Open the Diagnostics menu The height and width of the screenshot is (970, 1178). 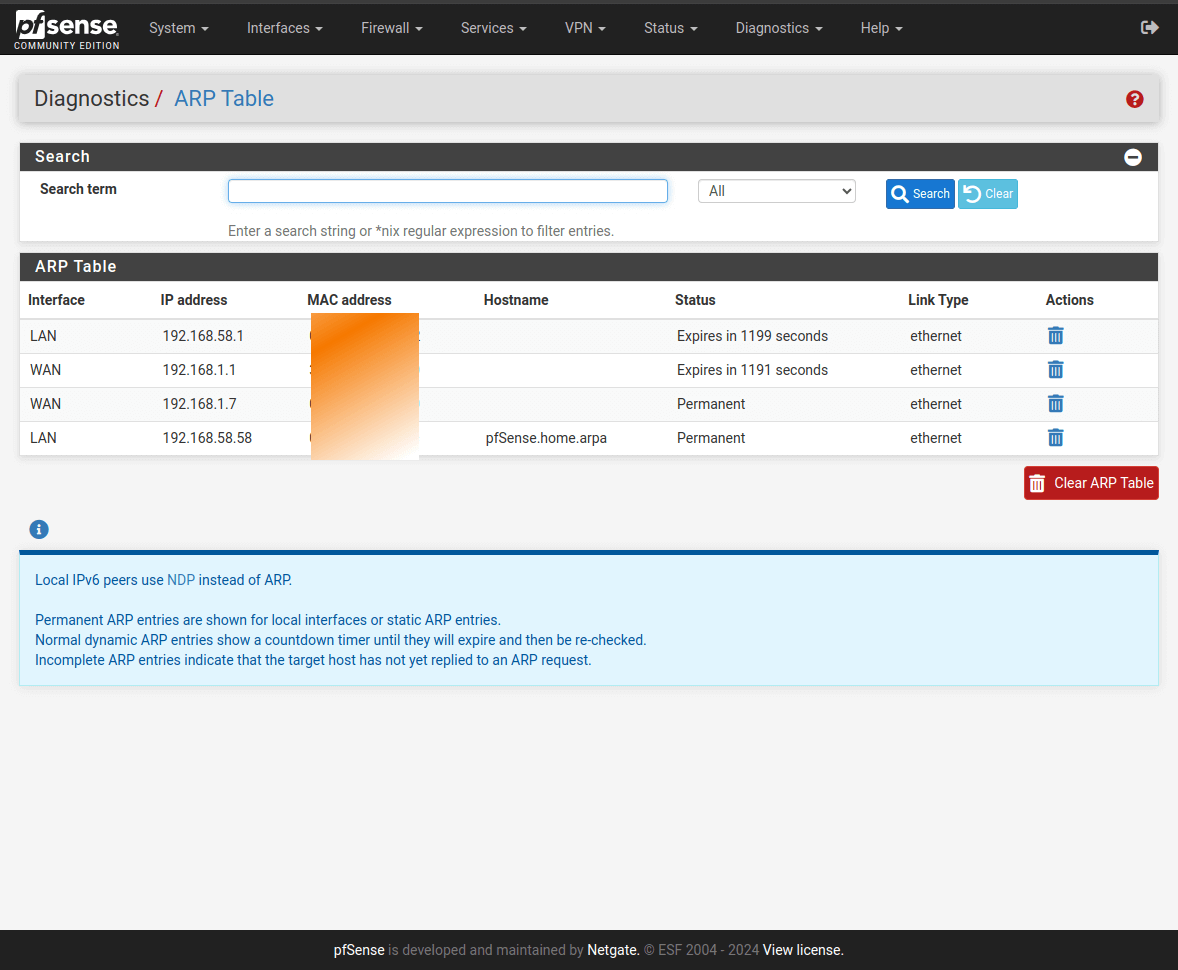(x=778, y=28)
